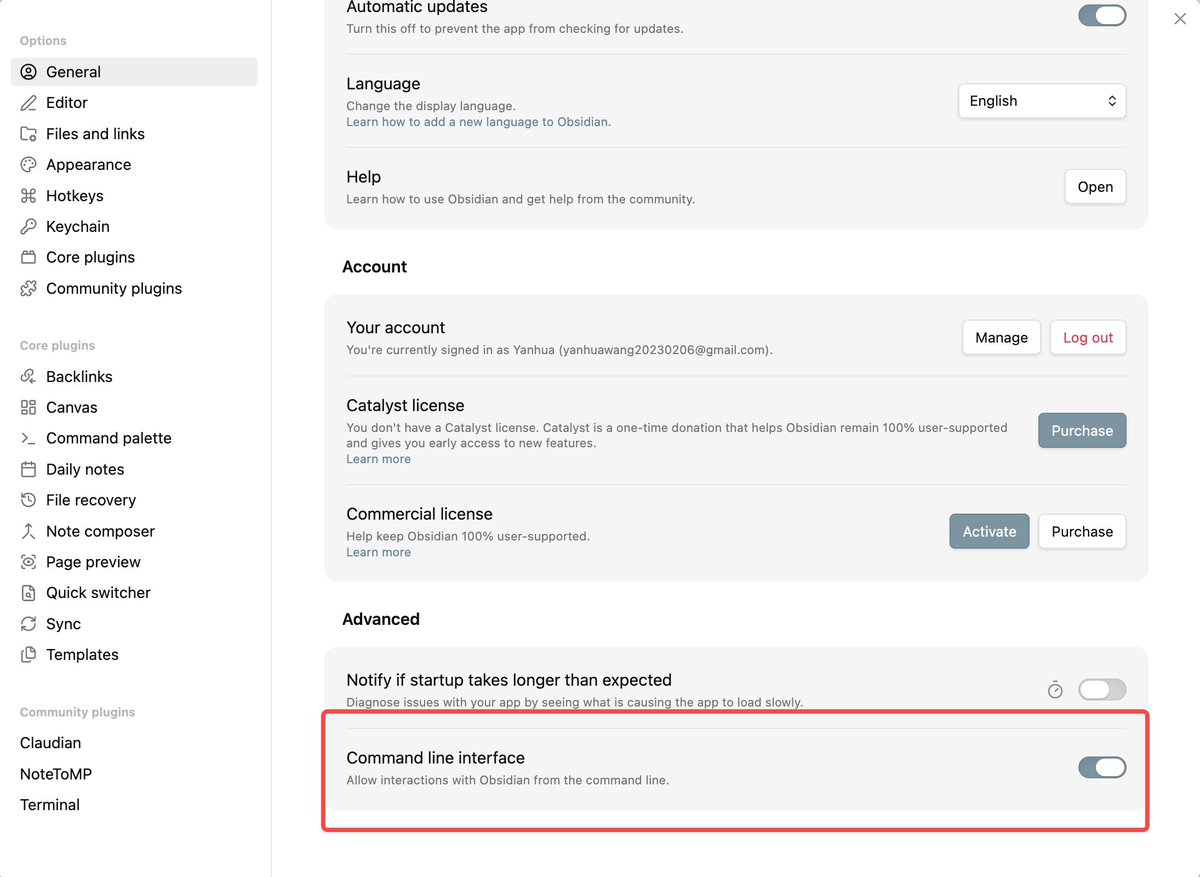Viewport: 1200px width, 877px height.
Task: Click Manage account button
Action: 1001,338
